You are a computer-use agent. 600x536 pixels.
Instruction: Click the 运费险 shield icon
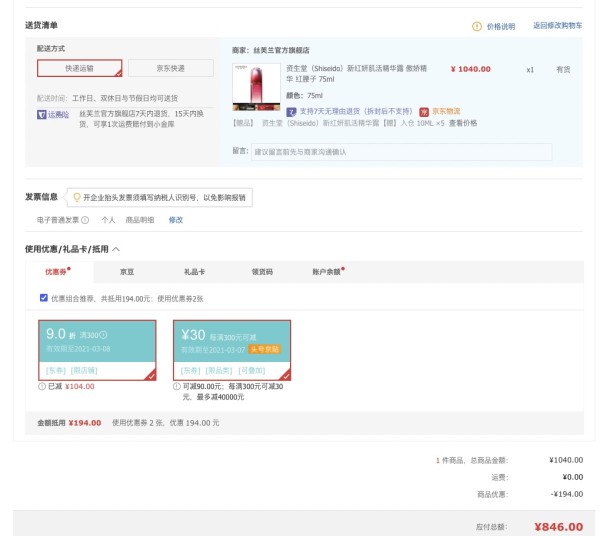pos(41,114)
